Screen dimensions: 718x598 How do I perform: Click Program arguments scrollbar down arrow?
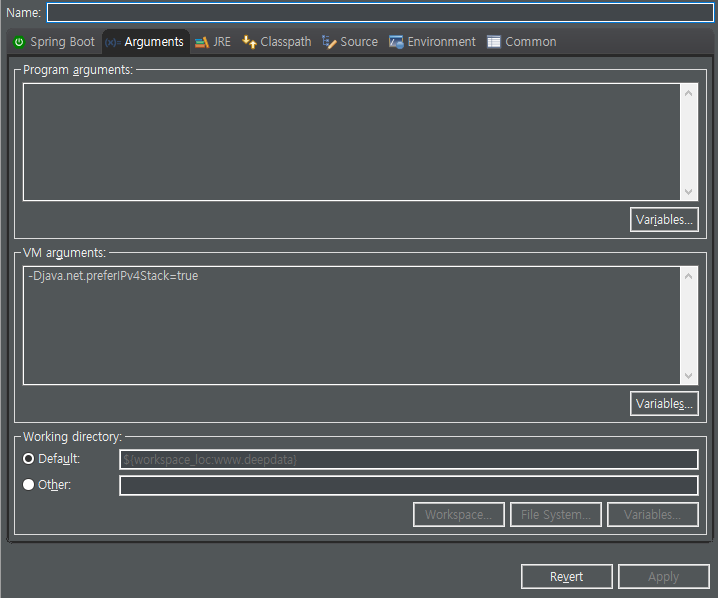[x=688, y=191]
